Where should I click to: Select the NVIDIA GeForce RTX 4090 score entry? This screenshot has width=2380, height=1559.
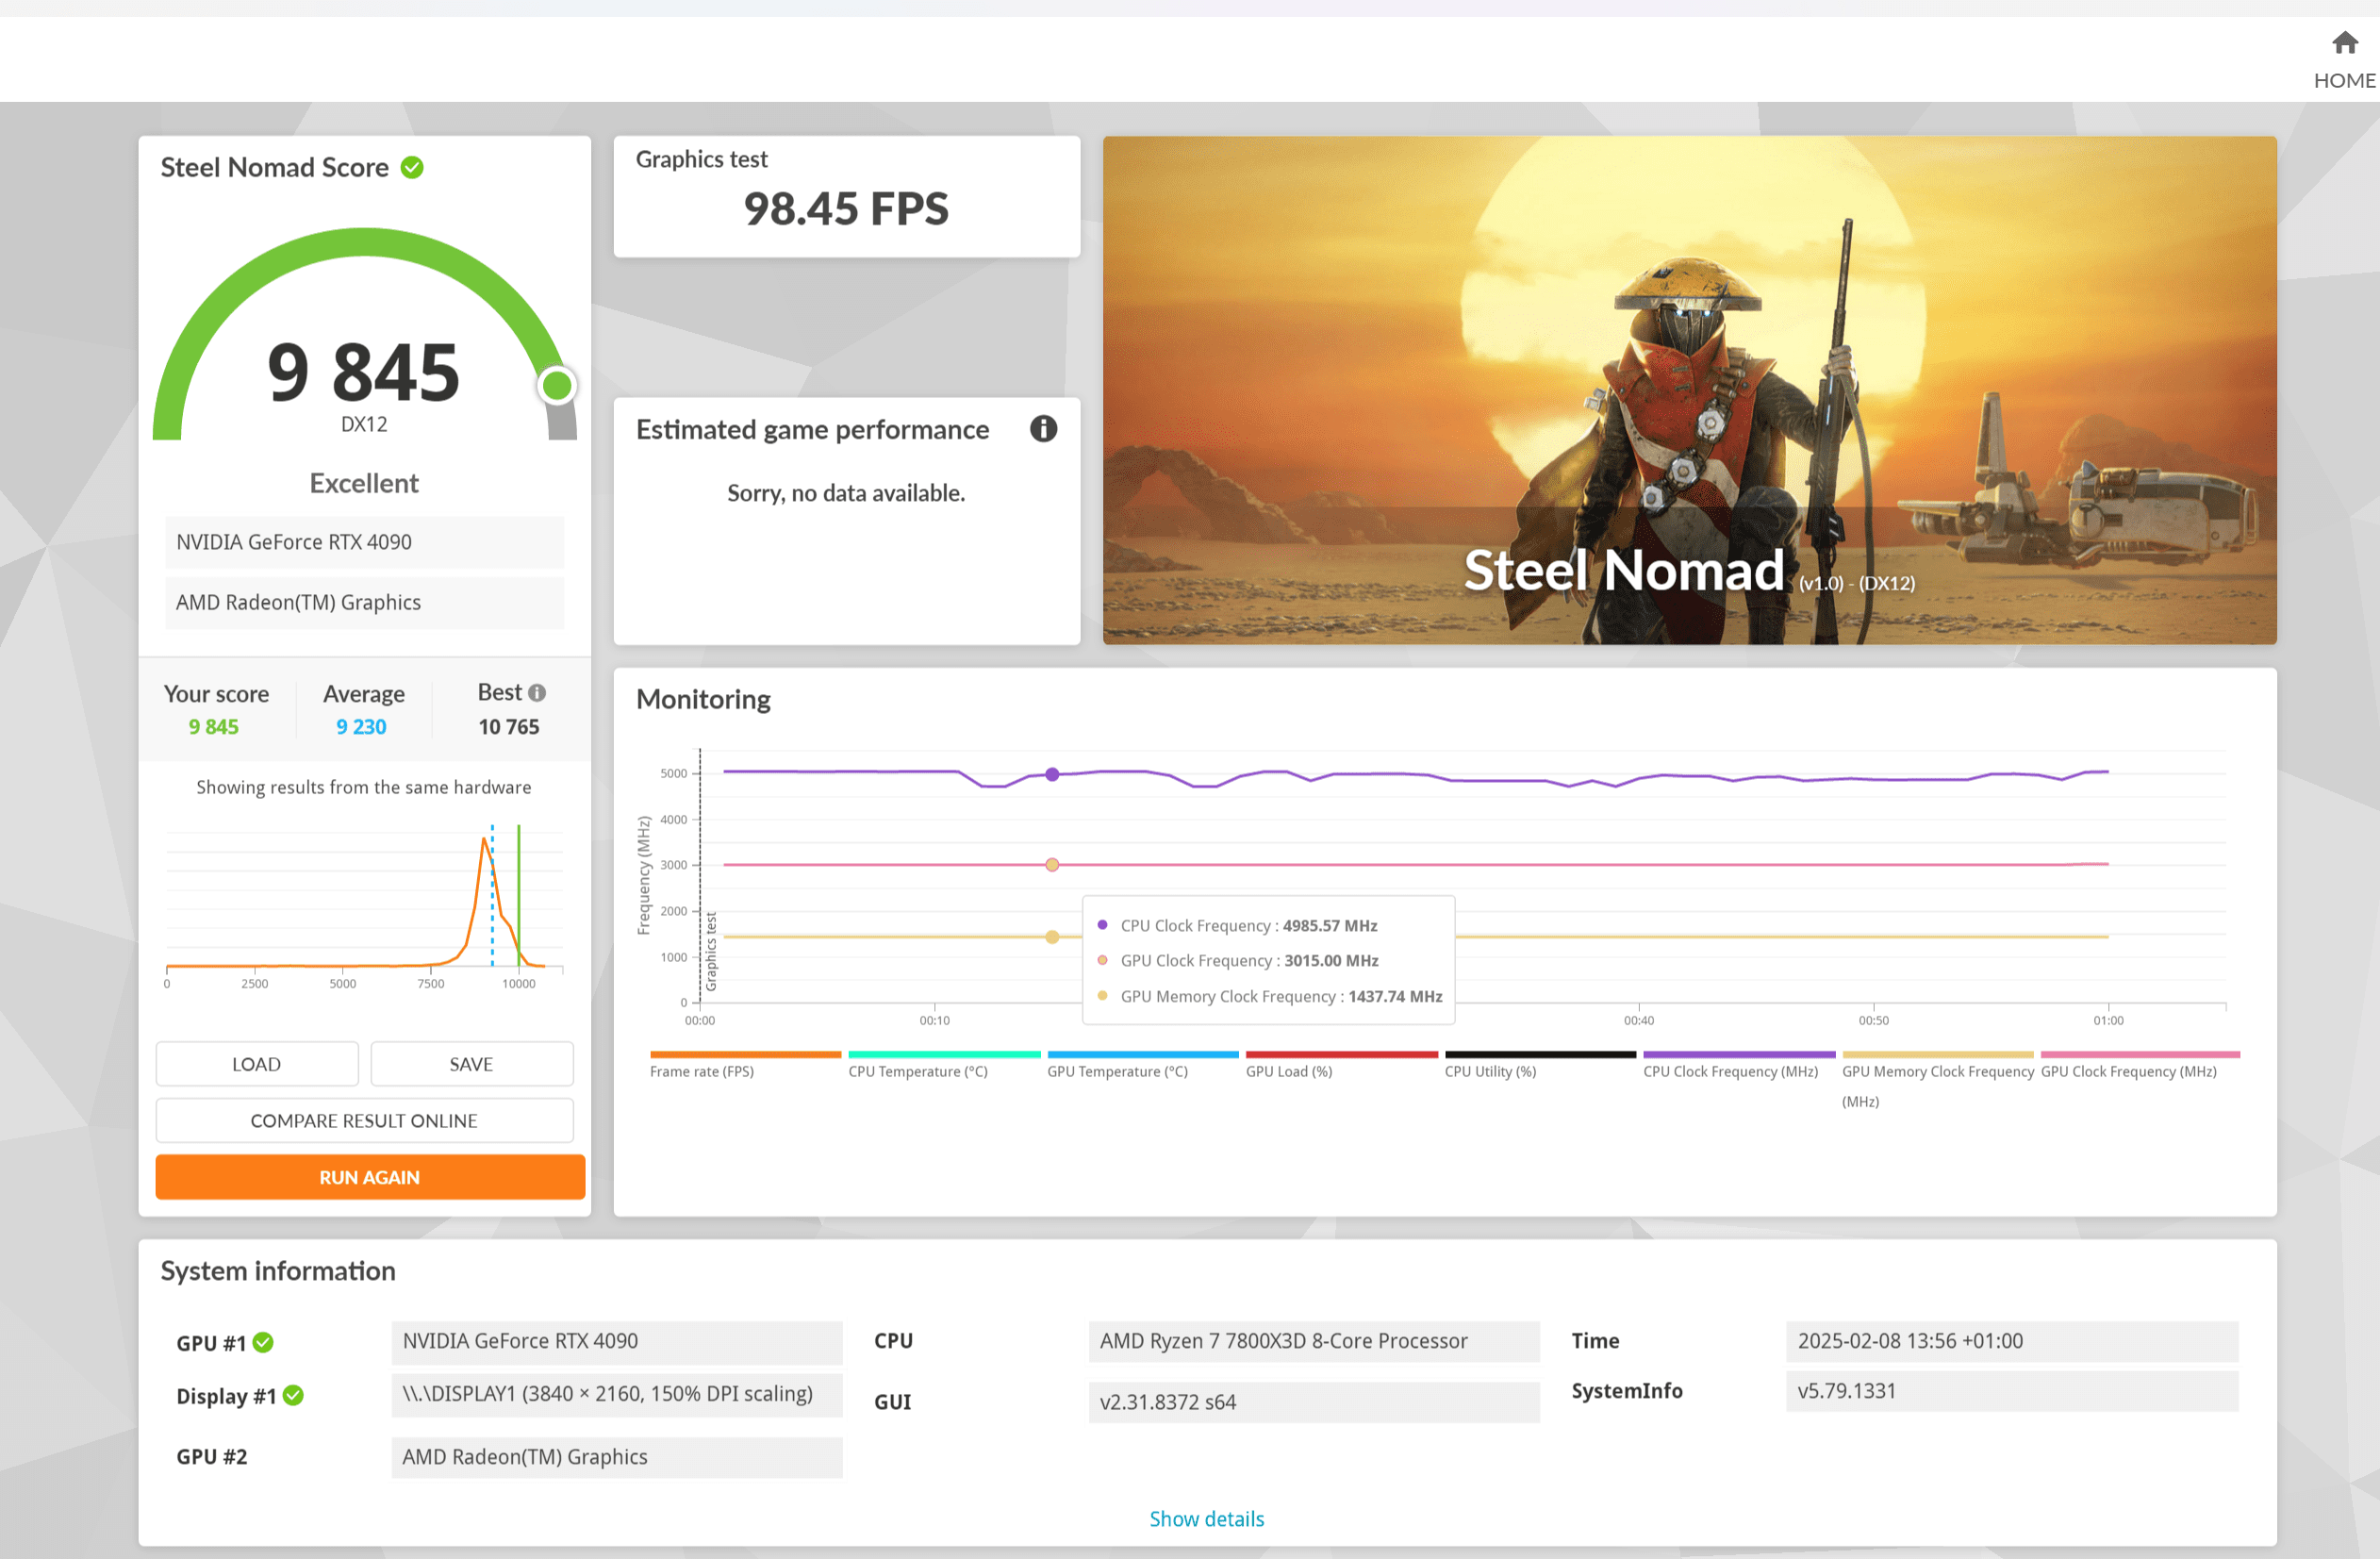(364, 542)
